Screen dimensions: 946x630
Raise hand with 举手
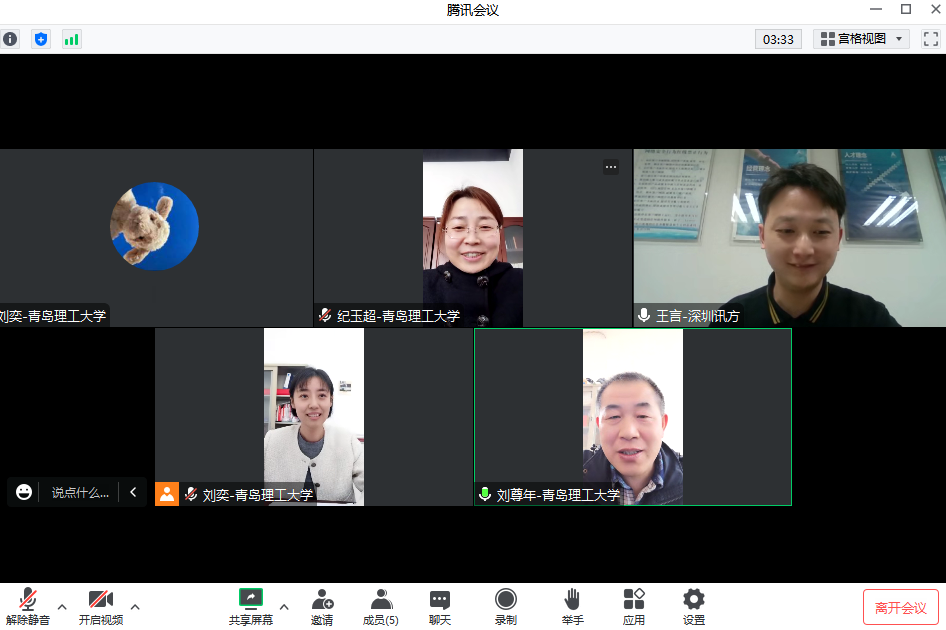click(x=572, y=606)
